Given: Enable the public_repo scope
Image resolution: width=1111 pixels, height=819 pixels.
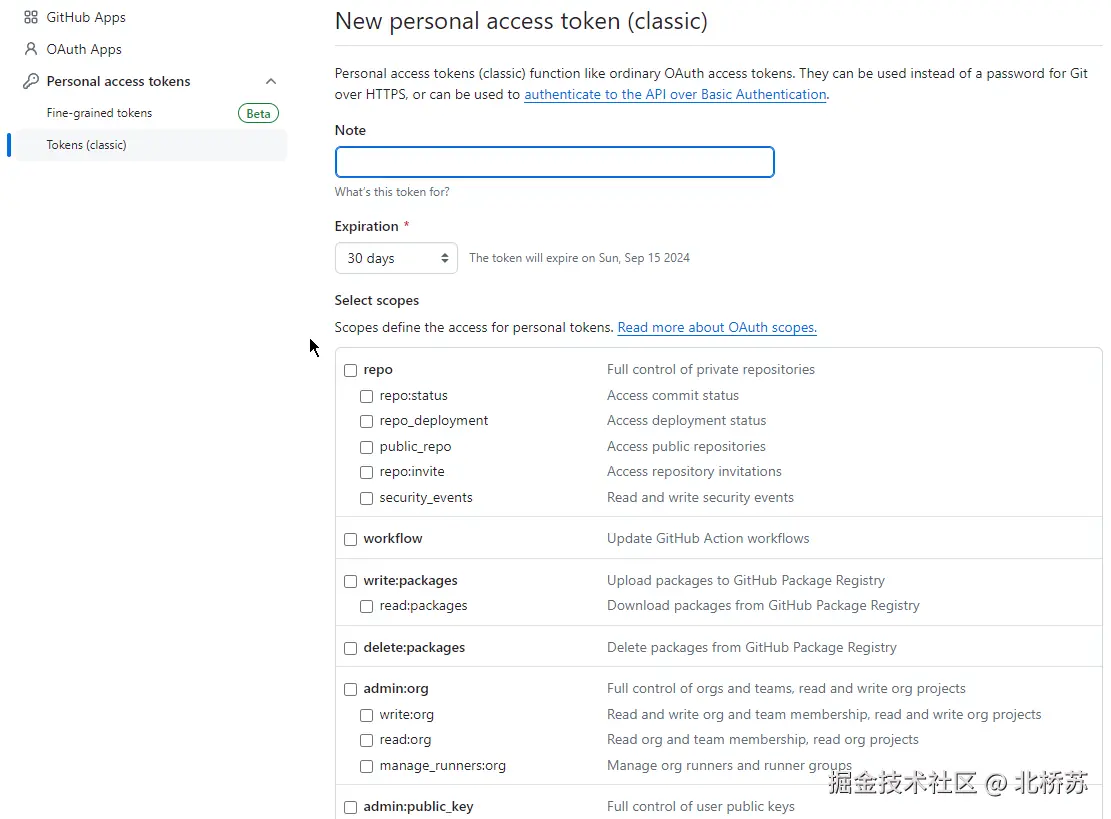Looking at the screenshot, I should tap(367, 447).
